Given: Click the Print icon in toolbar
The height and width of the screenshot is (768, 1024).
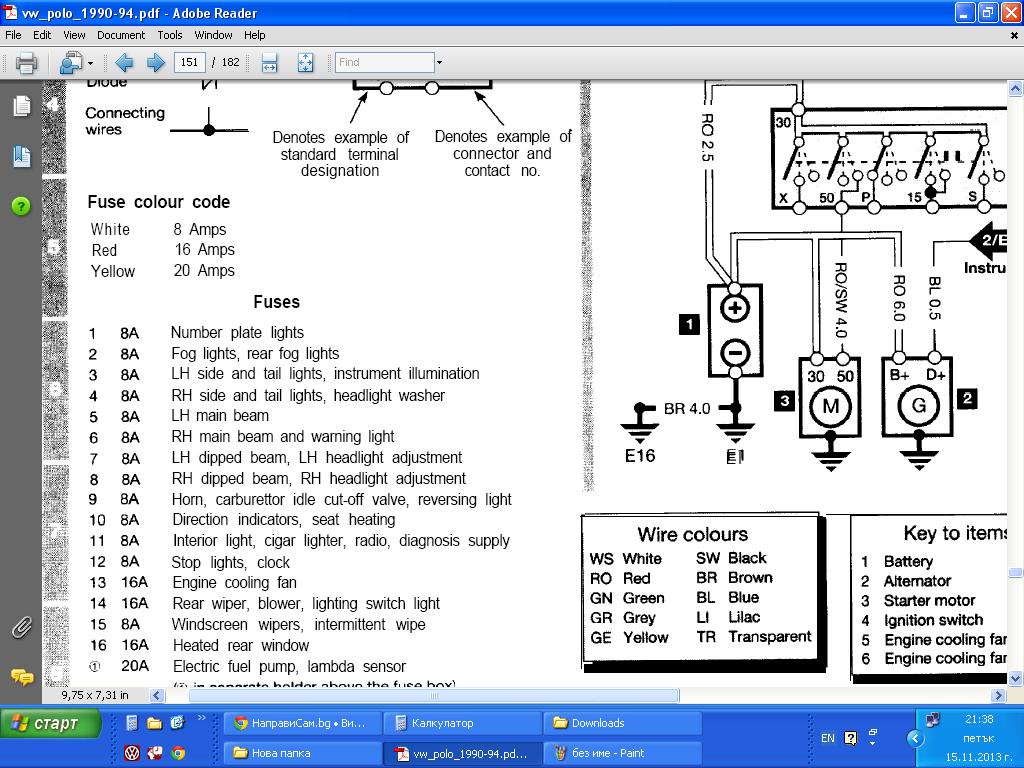Looking at the screenshot, I should pyautogui.click(x=26, y=63).
